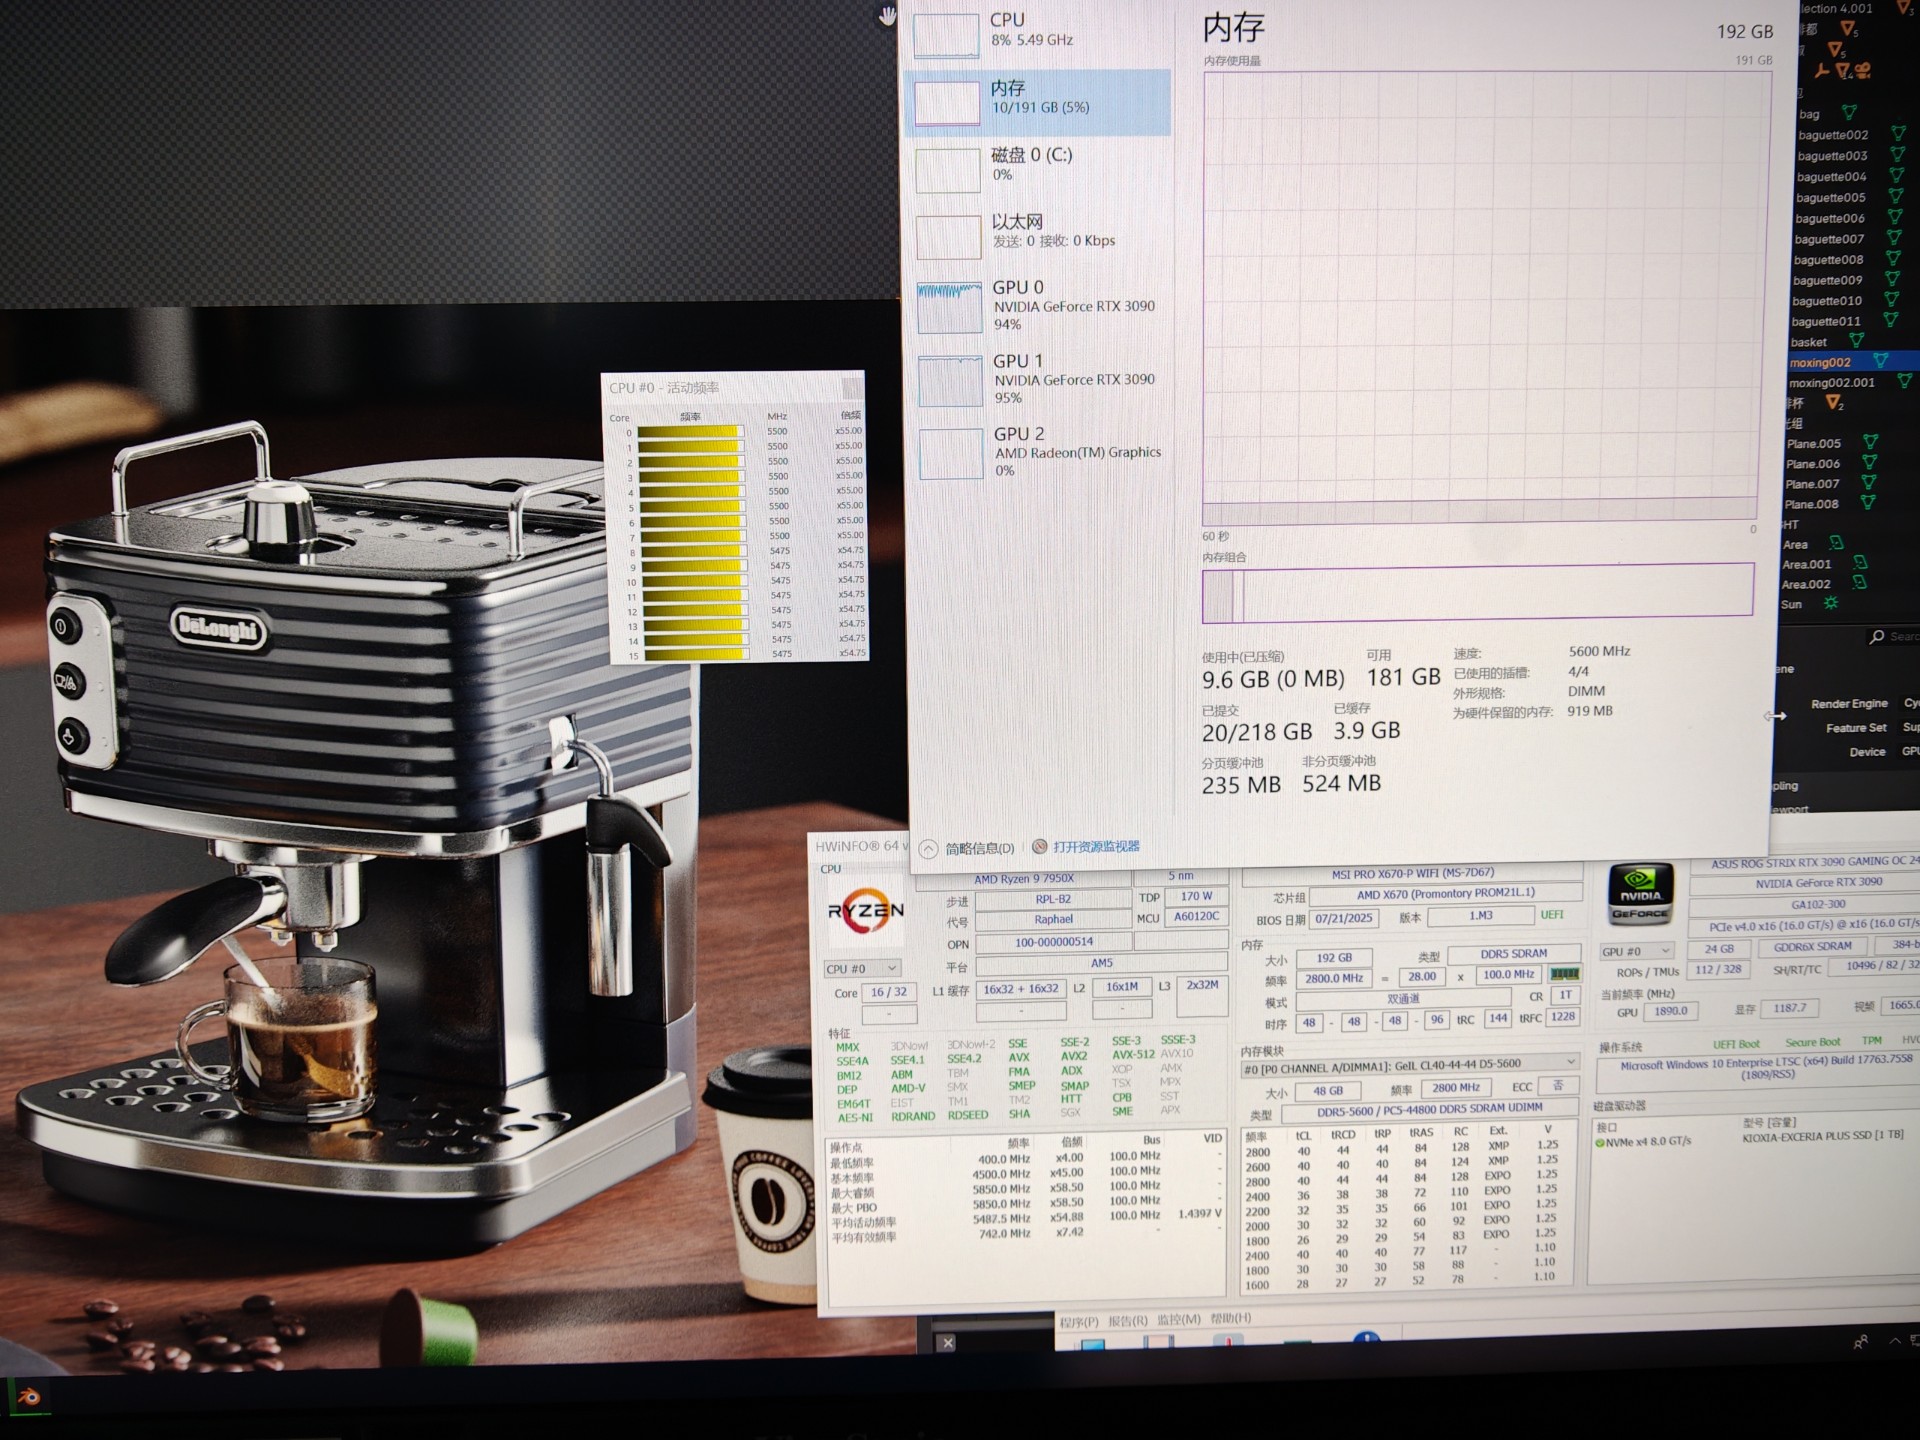Open the 程序(P) menu in HWiNFO

1079,1321
